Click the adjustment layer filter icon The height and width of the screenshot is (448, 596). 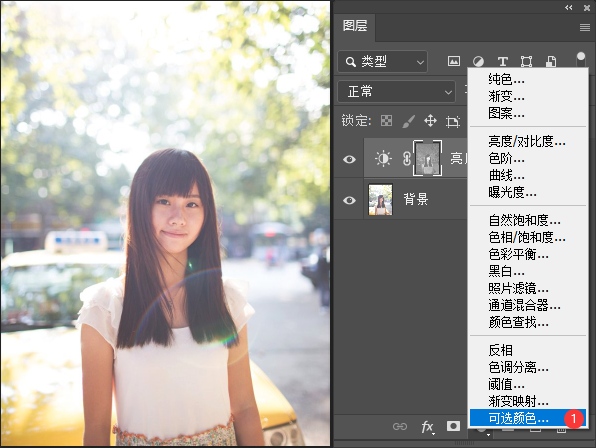478,61
